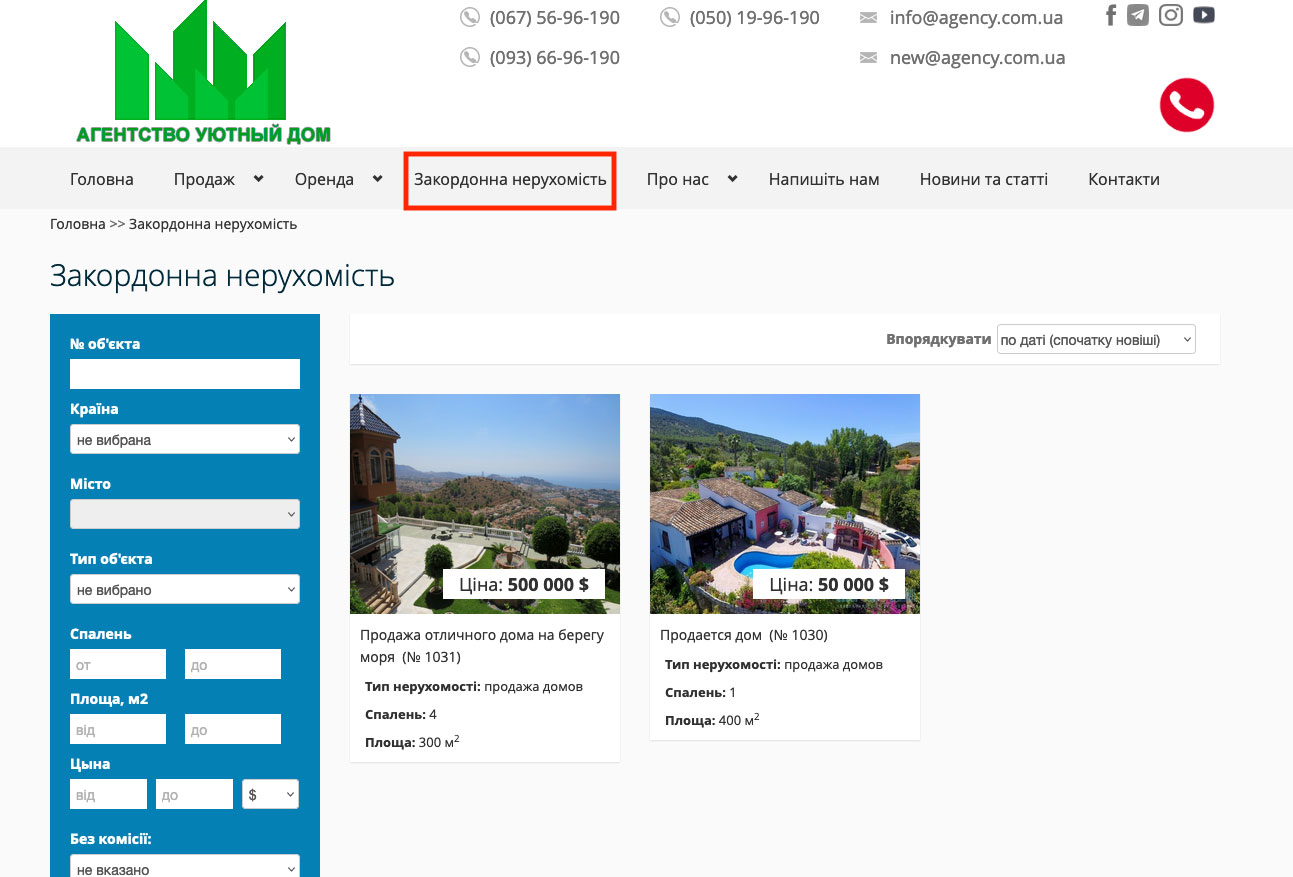Image resolution: width=1293 pixels, height=877 pixels.
Task: Click the Цына 'до' maximum field
Action: (194, 794)
